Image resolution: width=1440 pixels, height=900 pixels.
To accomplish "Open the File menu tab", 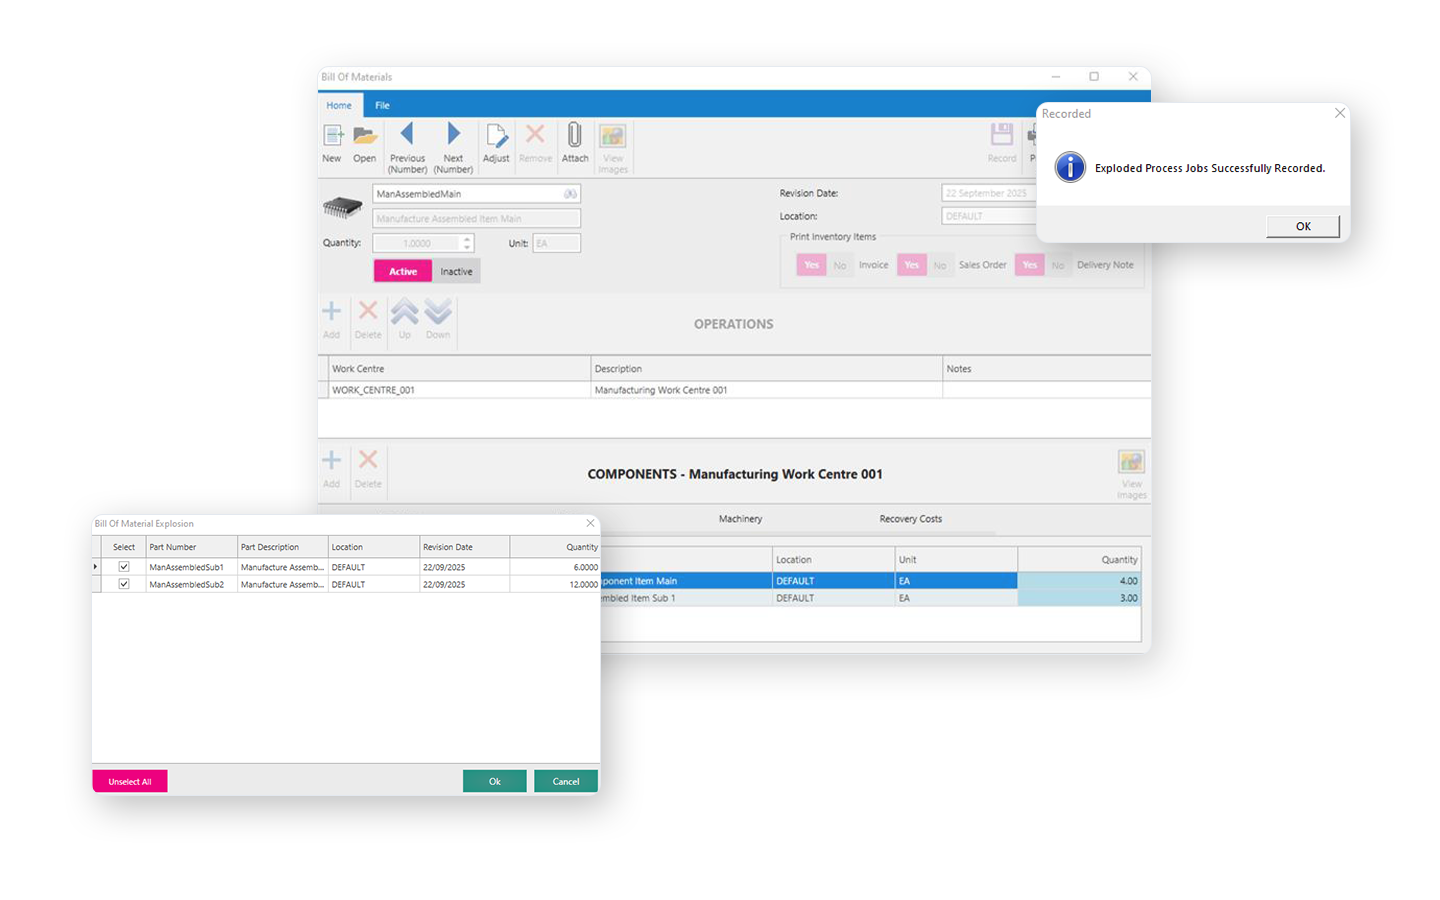I will coord(382,105).
